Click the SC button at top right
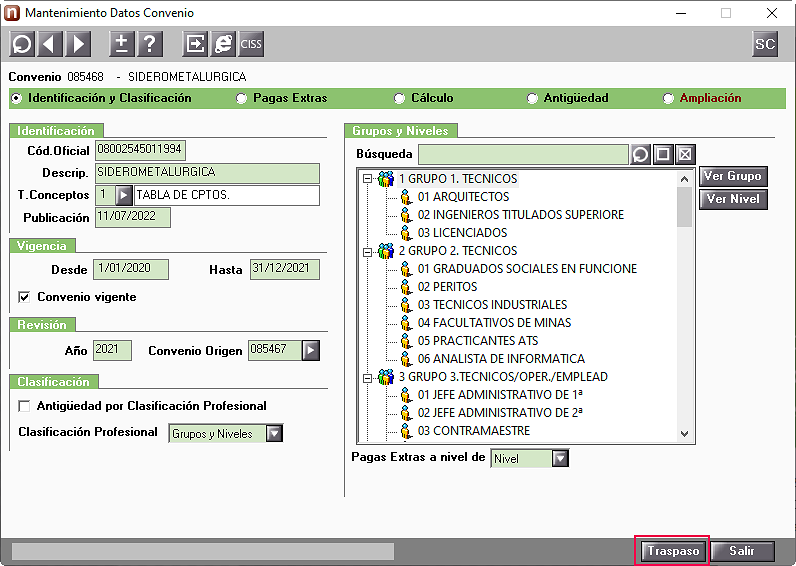 pyautogui.click(x=765, y=44)
